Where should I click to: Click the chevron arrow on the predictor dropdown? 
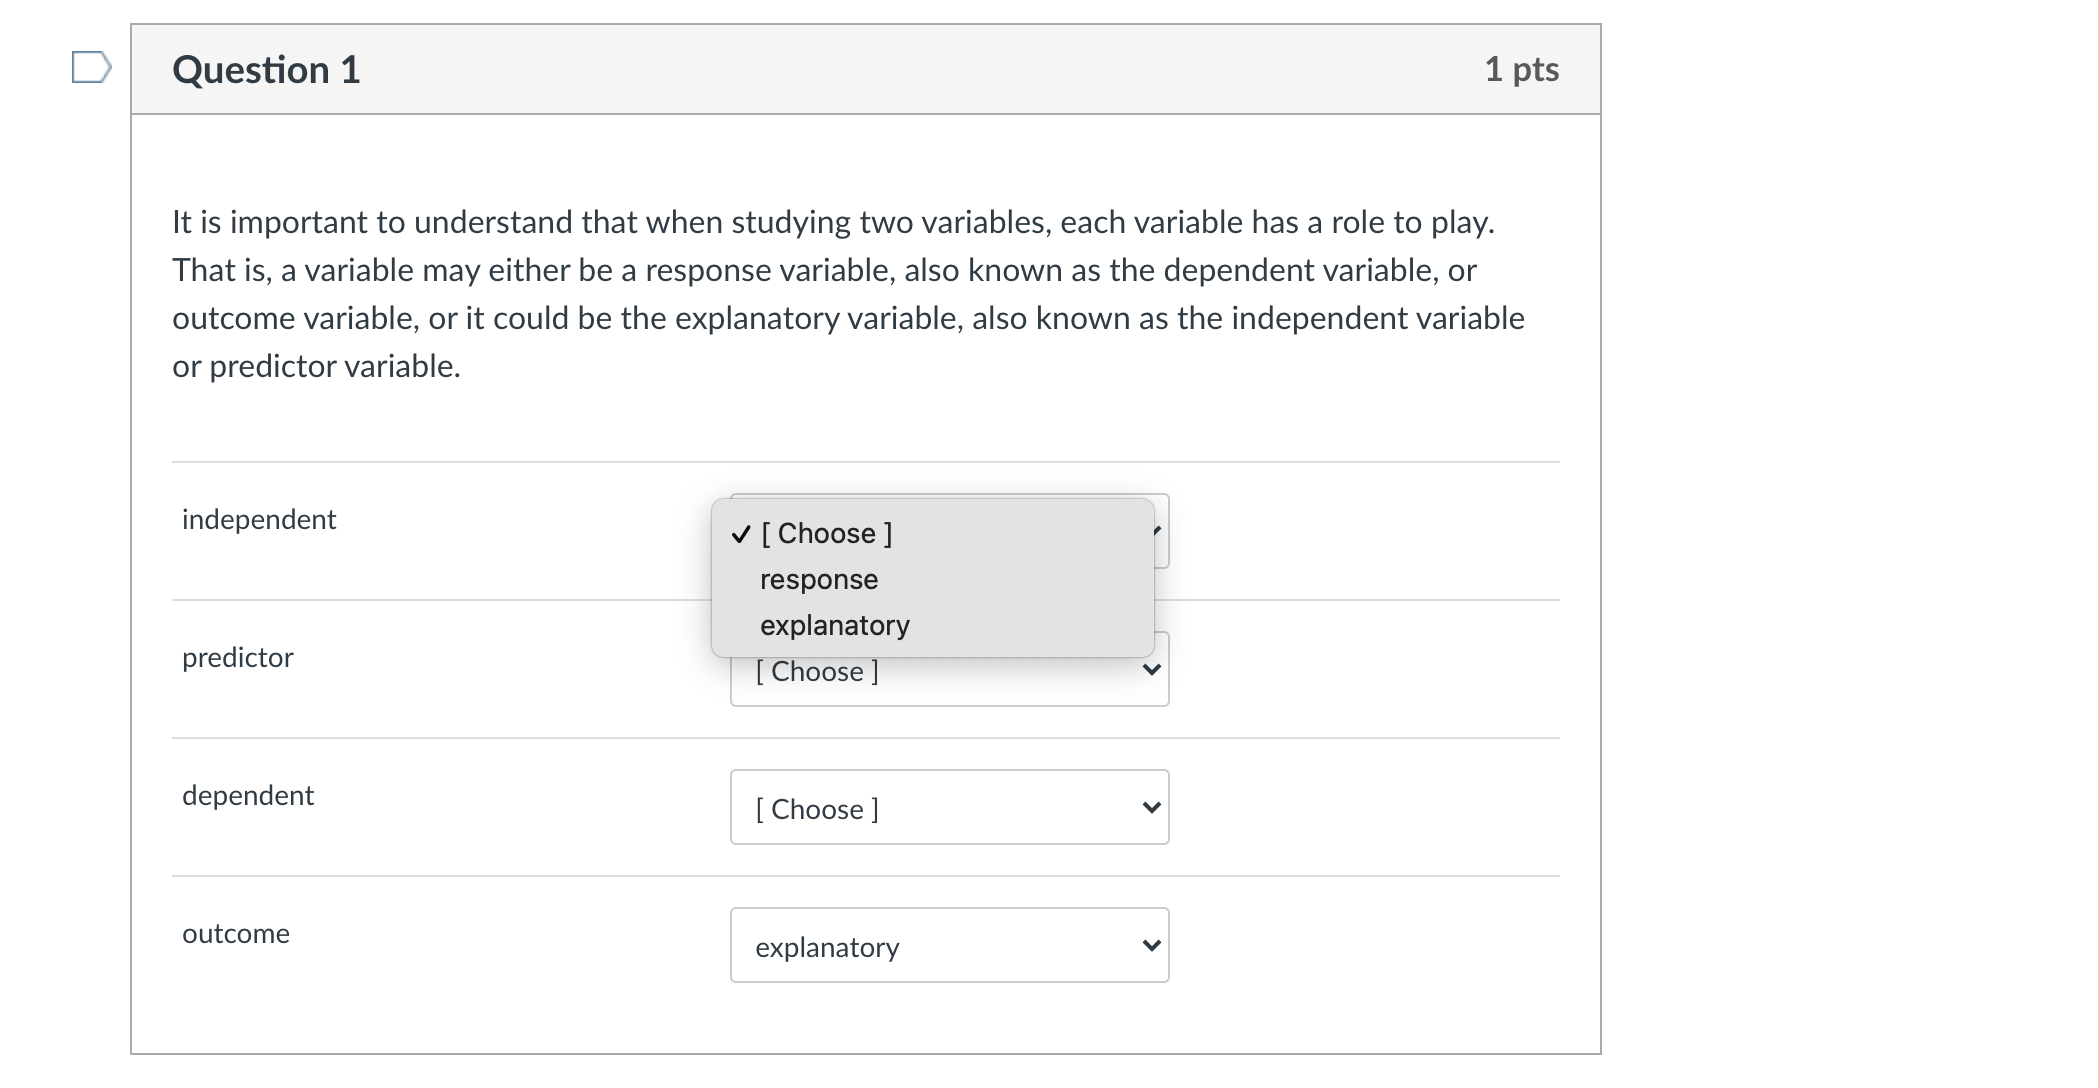[x=1151, y=670]
